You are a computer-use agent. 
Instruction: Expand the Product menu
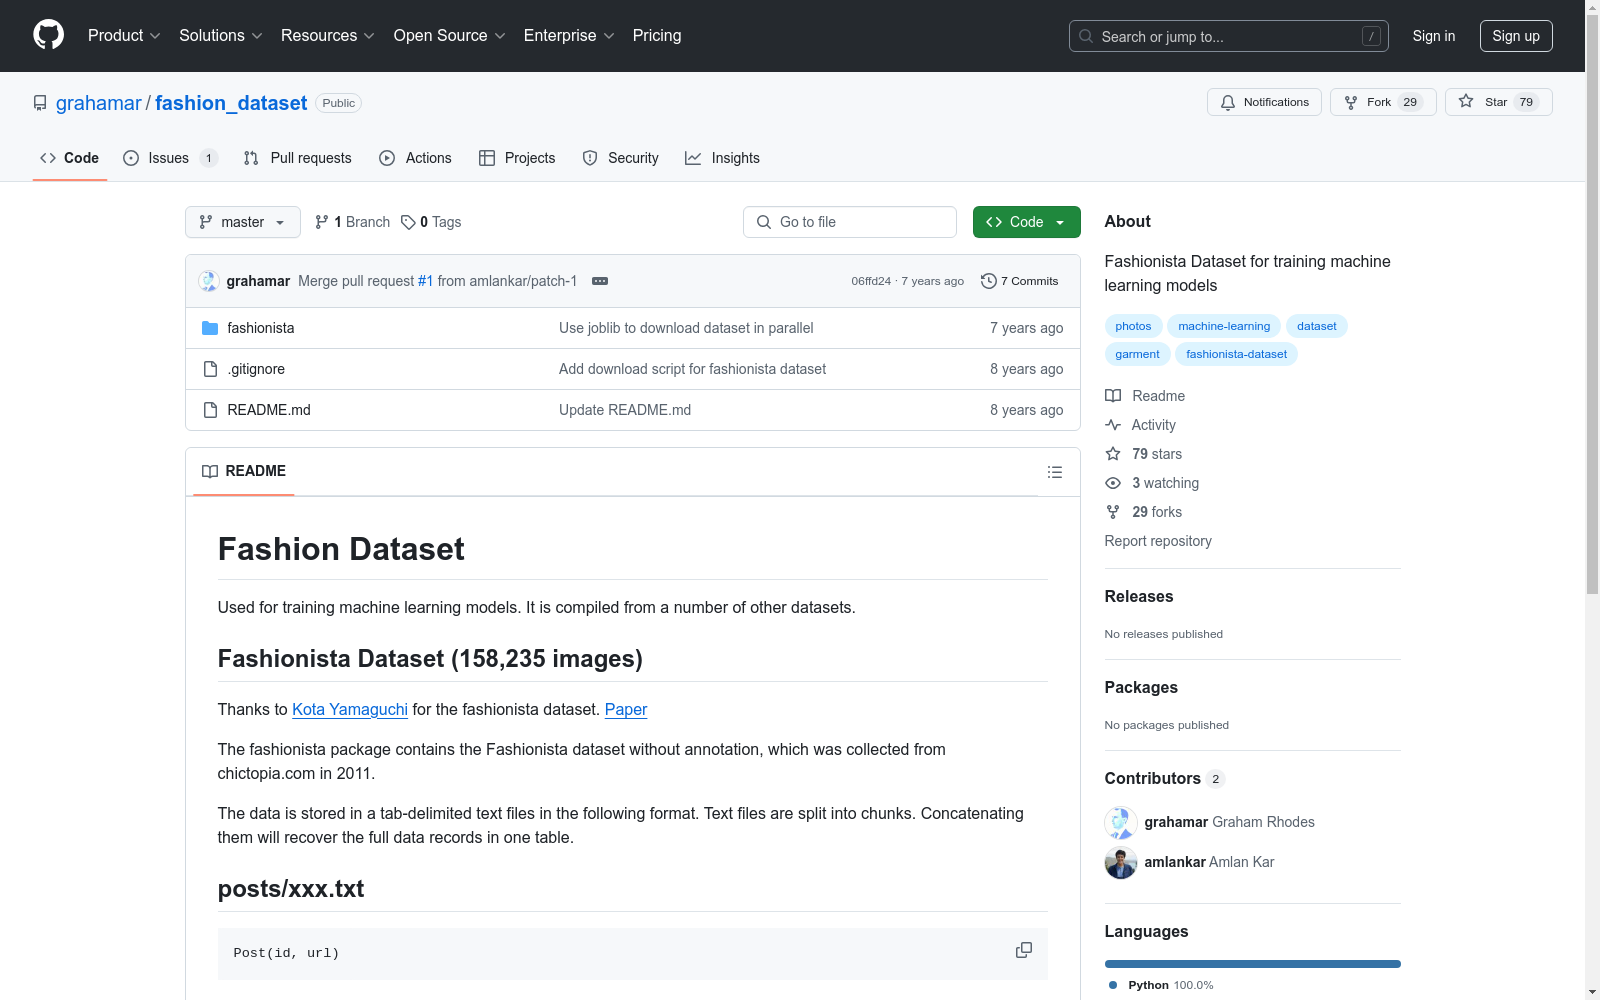click(124, 36)
